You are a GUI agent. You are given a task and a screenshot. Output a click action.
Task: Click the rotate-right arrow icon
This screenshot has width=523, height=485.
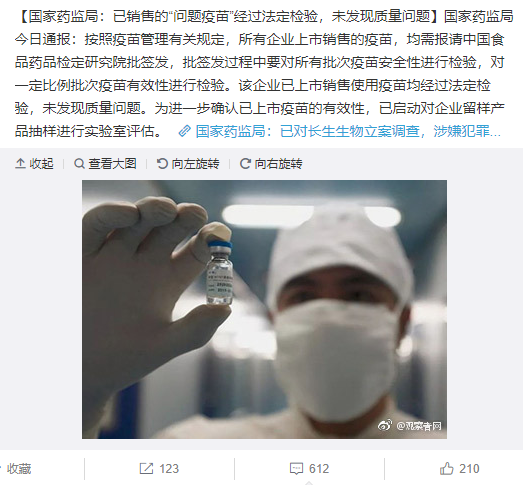pyautogui.click(x=245, y=163)
